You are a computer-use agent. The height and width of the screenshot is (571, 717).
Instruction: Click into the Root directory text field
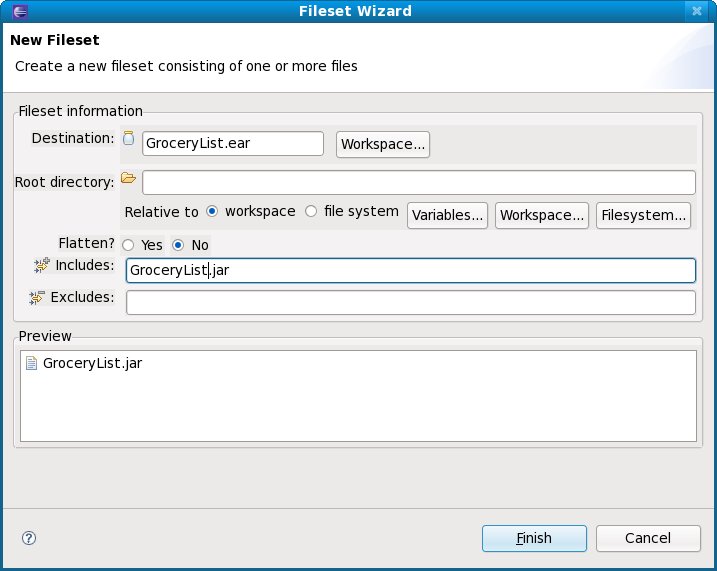418,182
